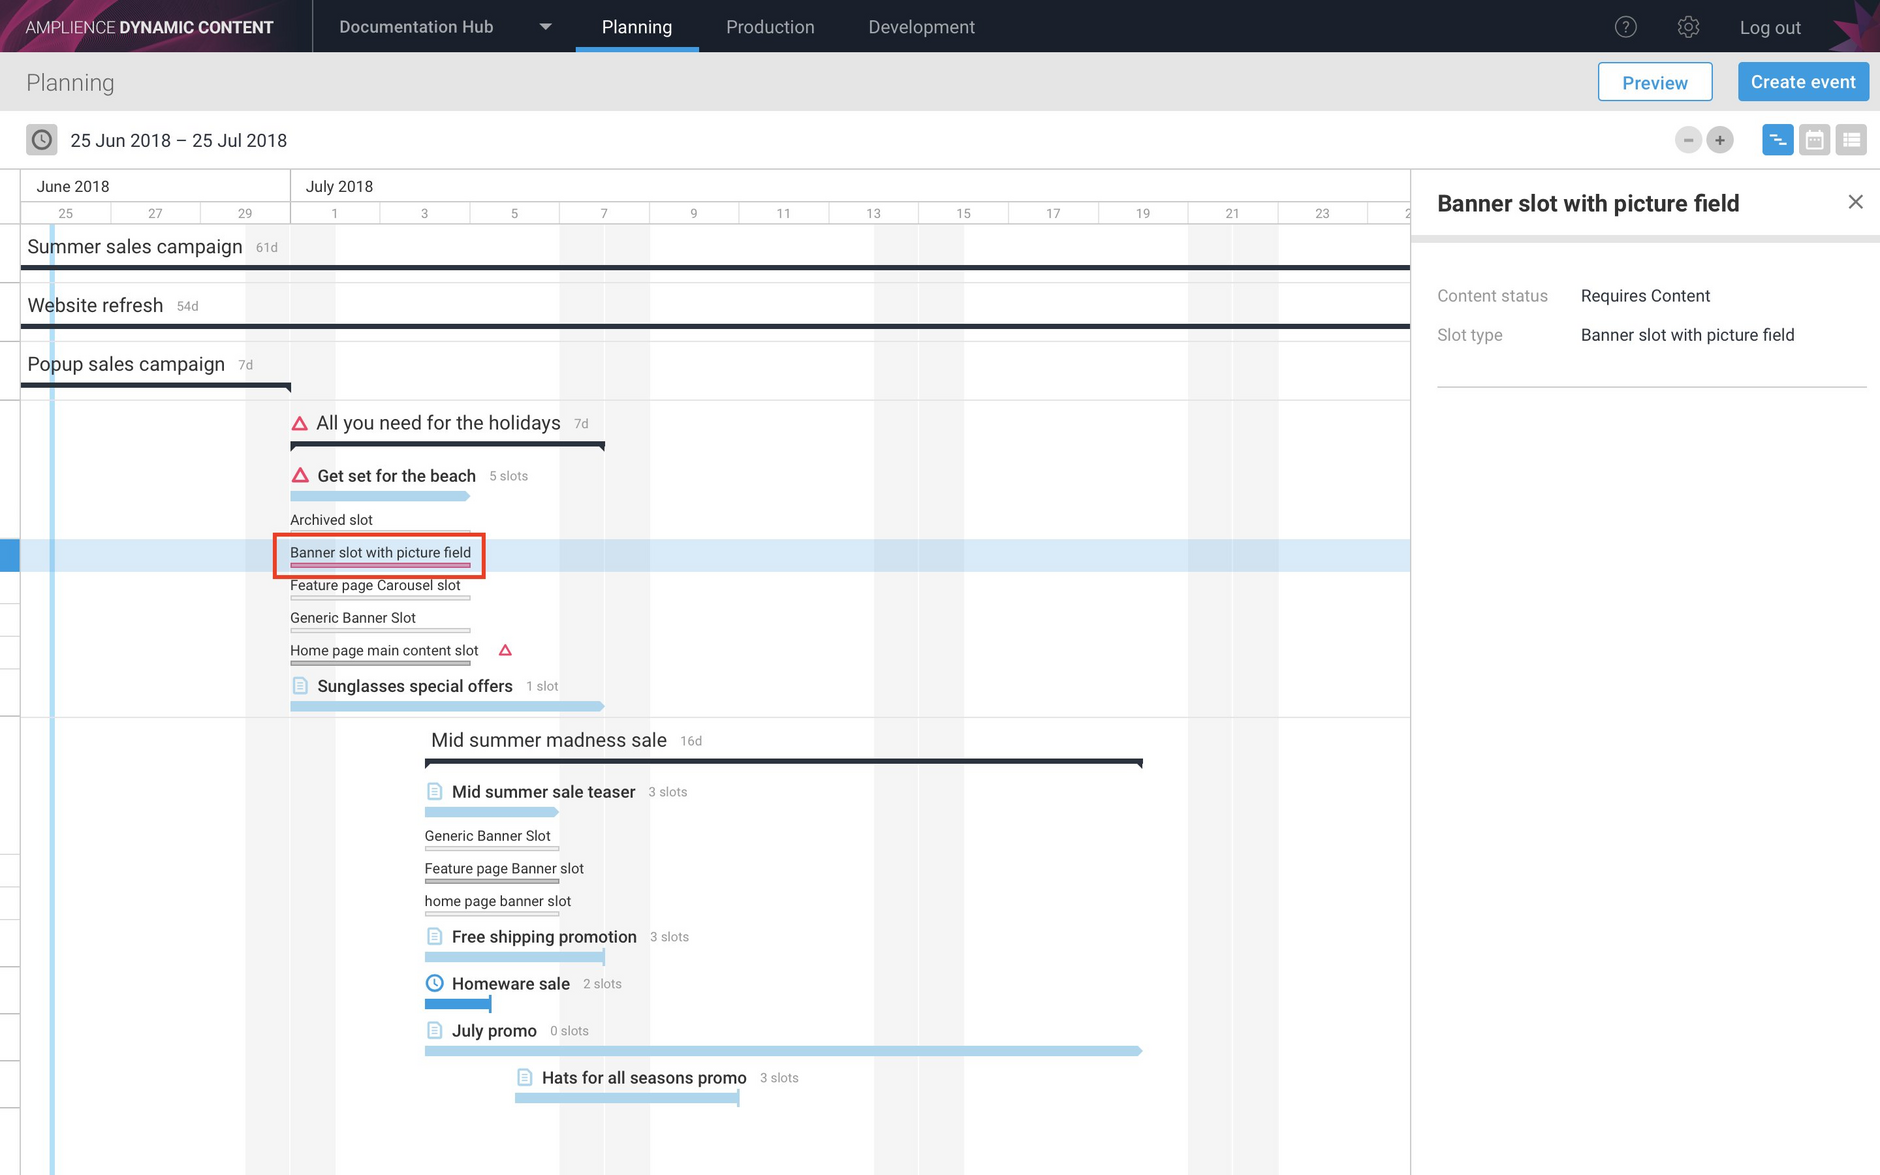
Task: Click document icon beside July promo
Action: click(x=435, y=1030)
